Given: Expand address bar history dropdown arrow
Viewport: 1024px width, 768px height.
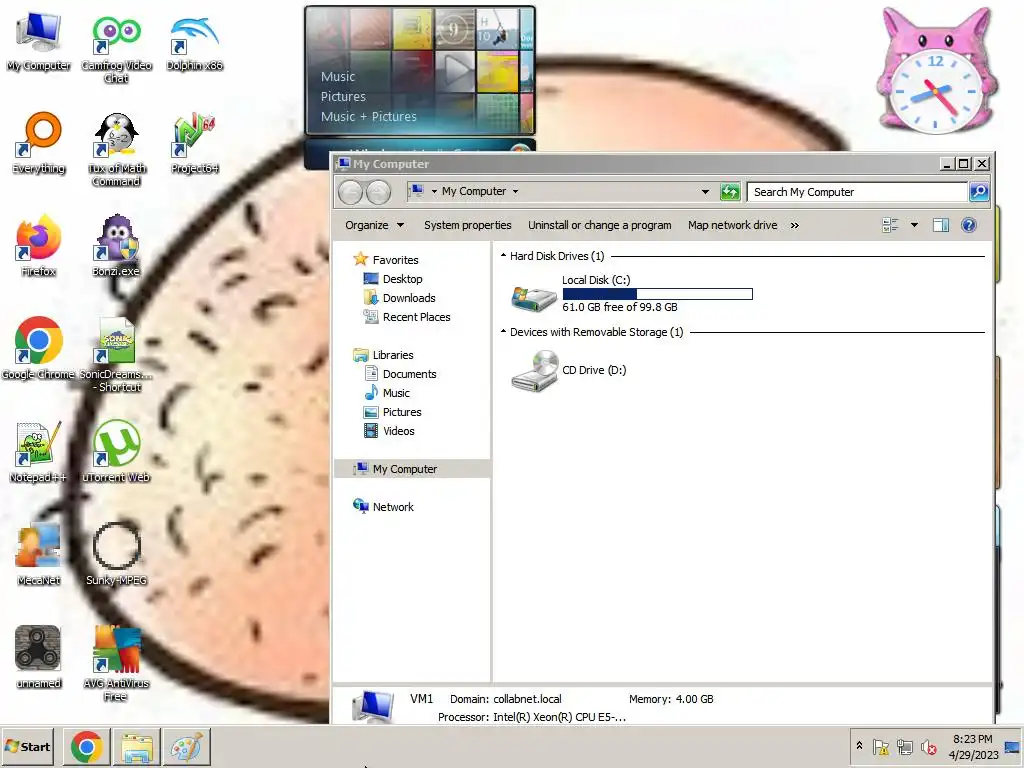Looking at the screenshot, I should (705, 191).
